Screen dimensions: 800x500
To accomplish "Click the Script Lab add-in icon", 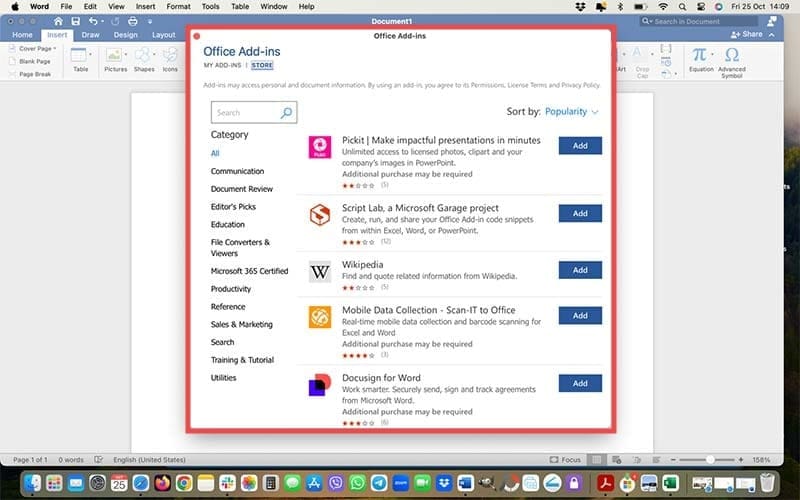I will pyautogui.click(x=320, y=214).
